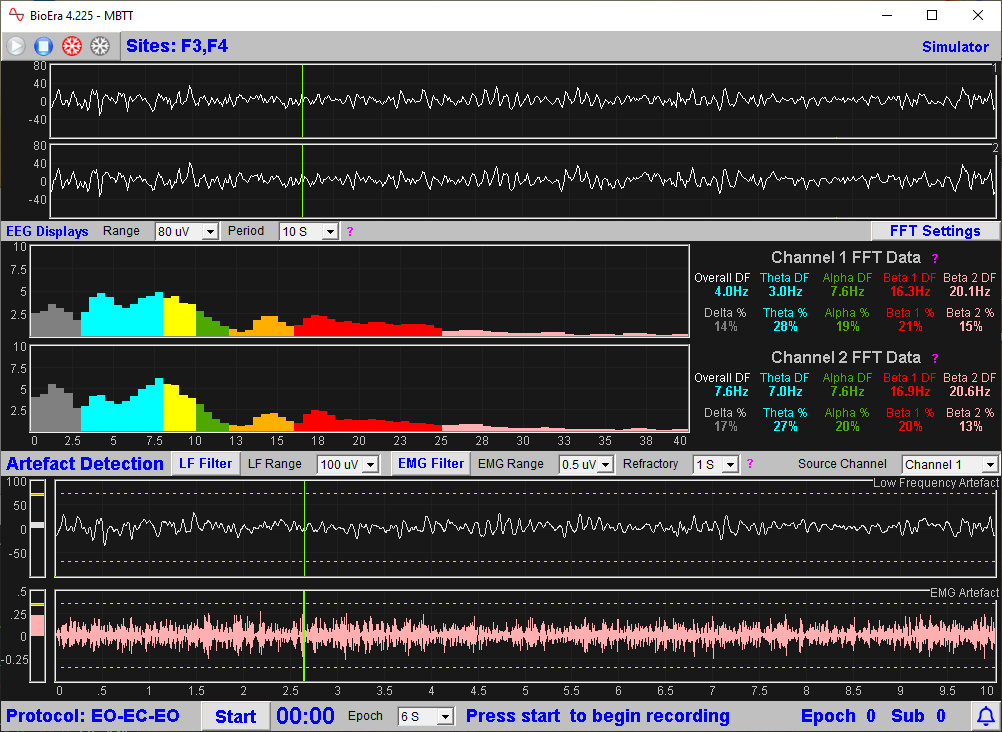Enable Simulator mode
Screen dimensions: 1002x732
tap(955, 46)
